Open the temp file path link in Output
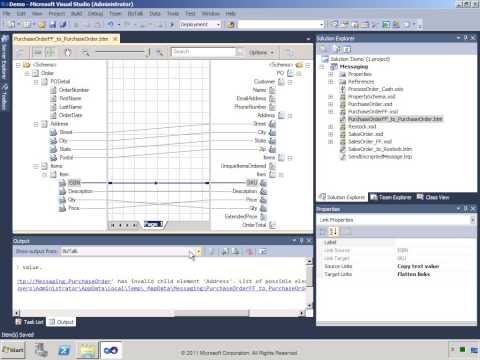The width and height of the screenshot is (480, 360). click(161, 288)
